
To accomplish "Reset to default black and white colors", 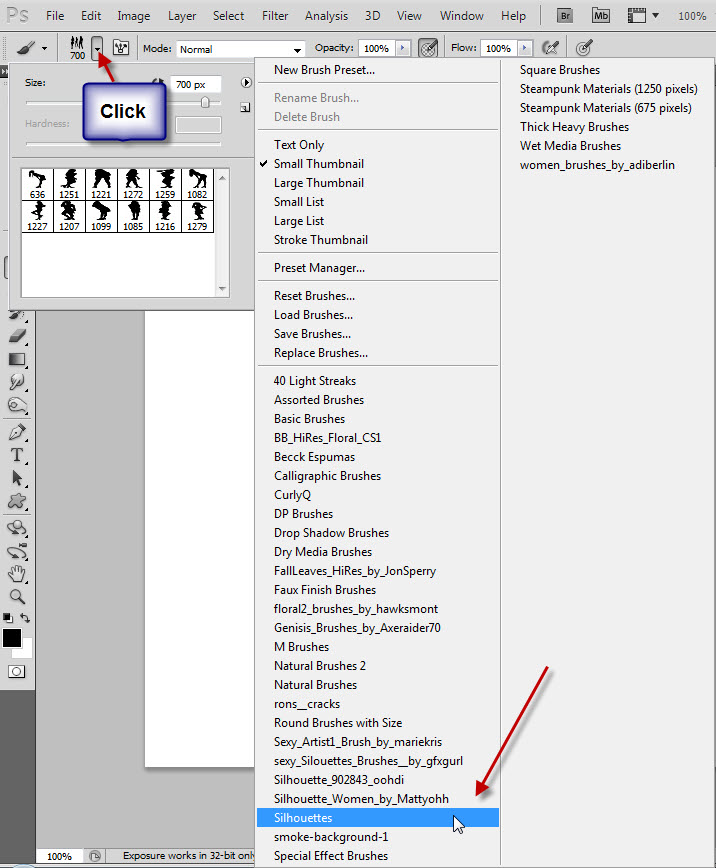I will (x=8, y=618).
